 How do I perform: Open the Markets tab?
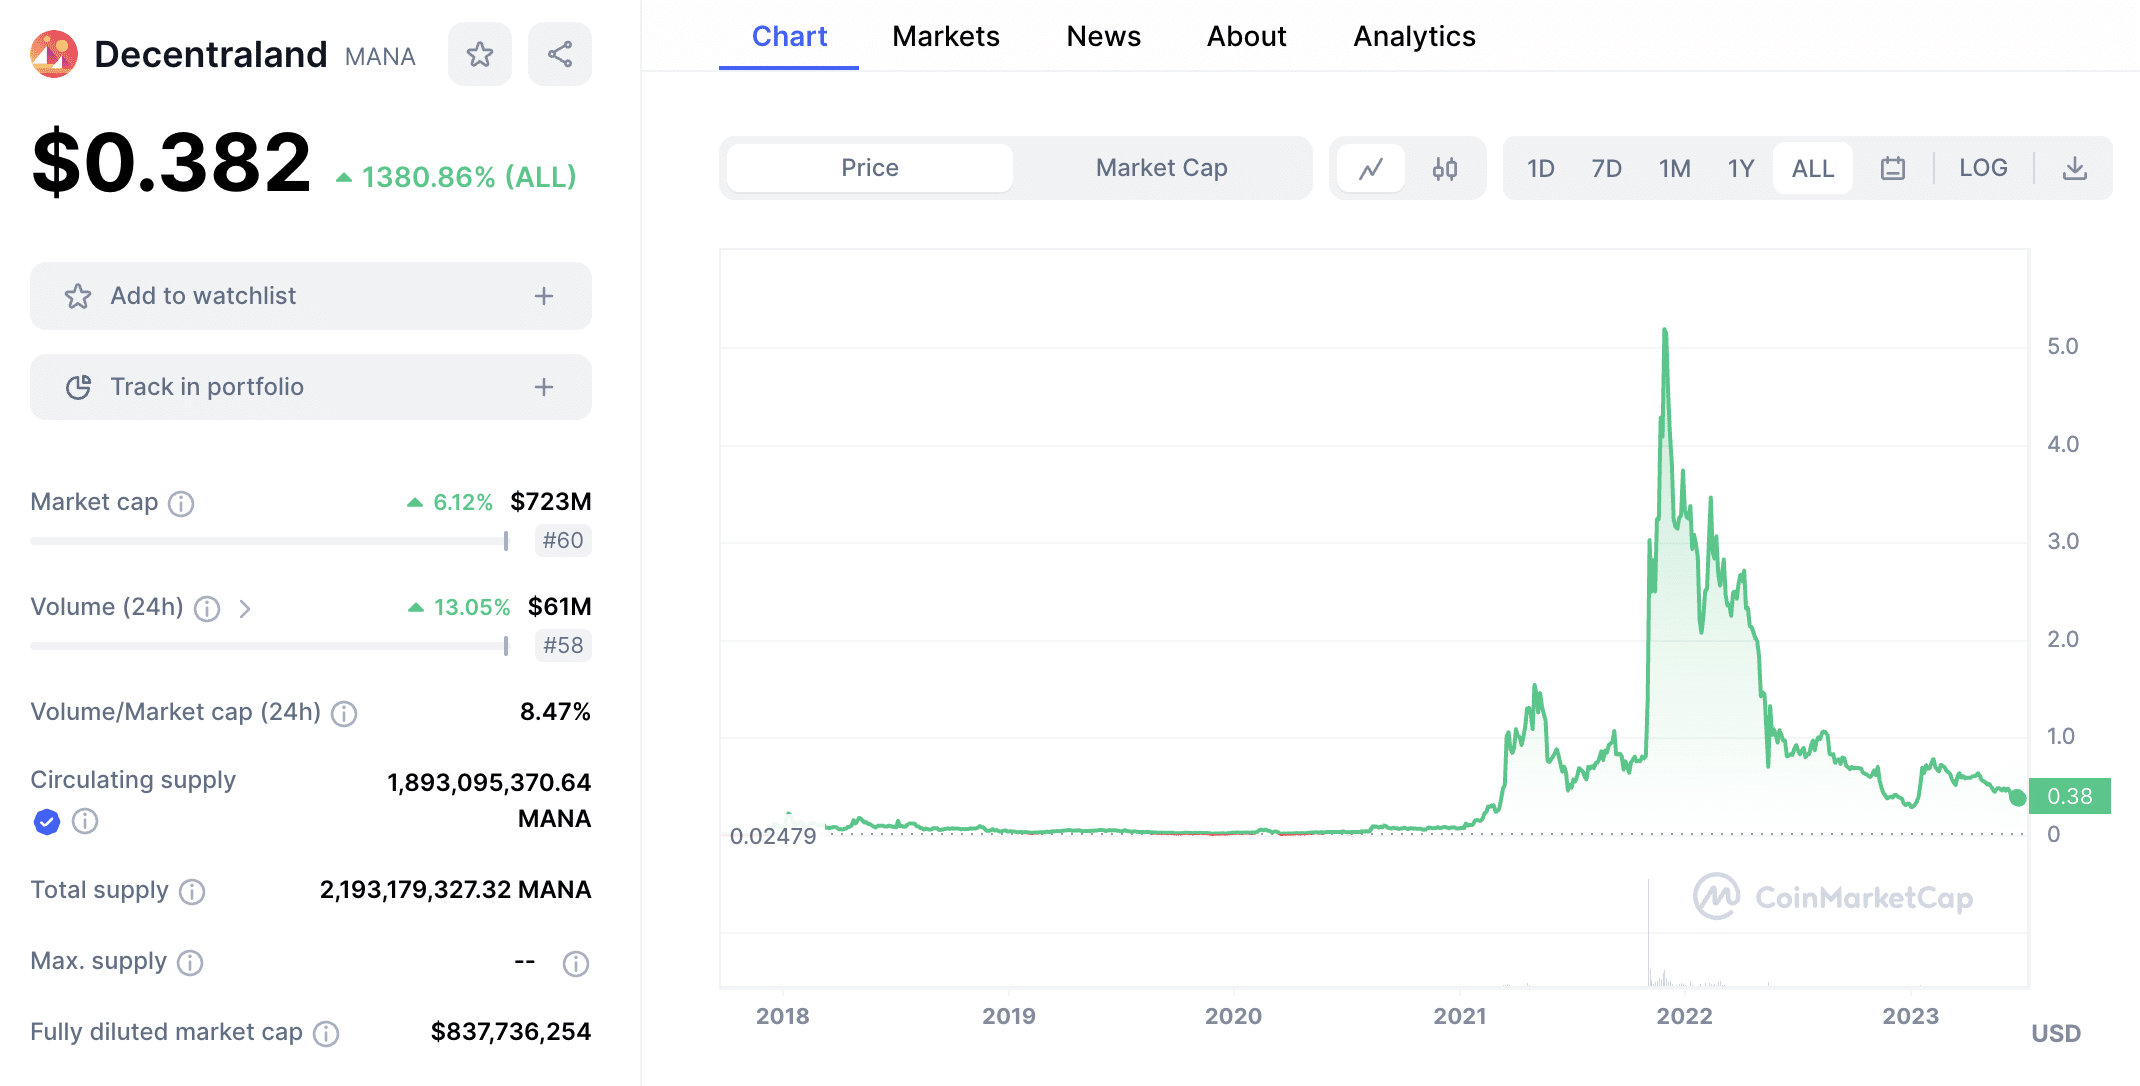pyautogui.click(x=946, y=36)
